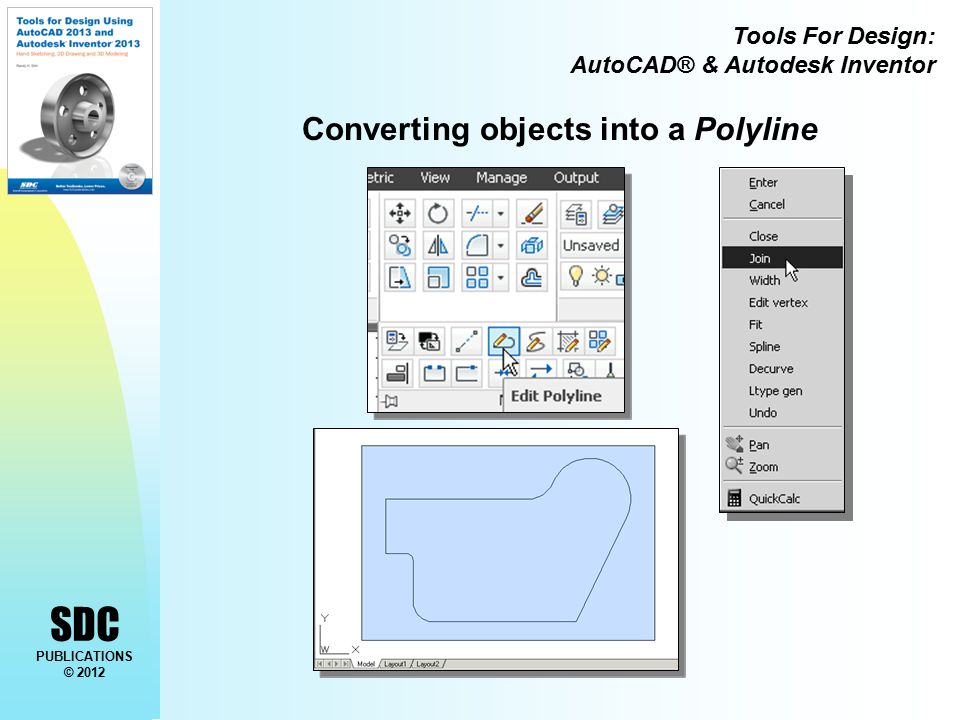Click the Break at Point icon
Screen dimensions: 960x720
(x=467, y=373)
